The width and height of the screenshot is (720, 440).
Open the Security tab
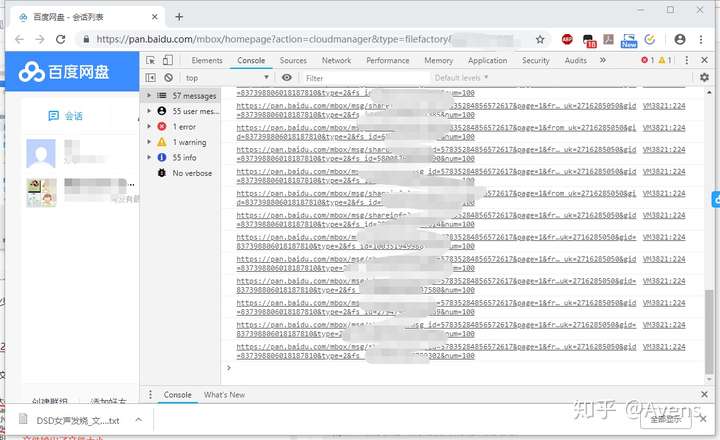click(x=535, y=60)
